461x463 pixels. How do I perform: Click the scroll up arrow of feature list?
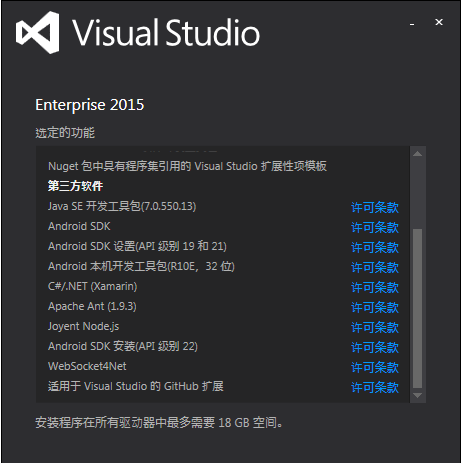pyautogui.click(x=417, y=154)
